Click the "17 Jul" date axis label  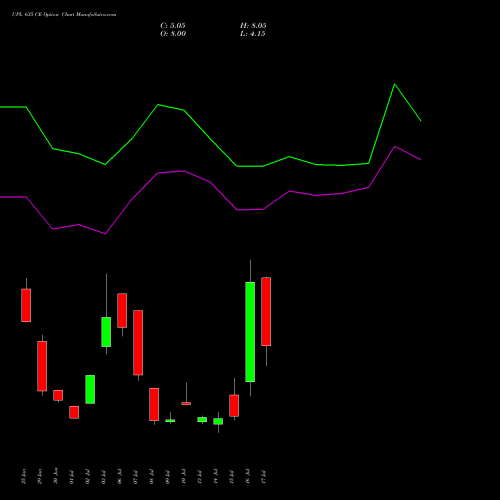pyautogui.click(x=264, y=477)
